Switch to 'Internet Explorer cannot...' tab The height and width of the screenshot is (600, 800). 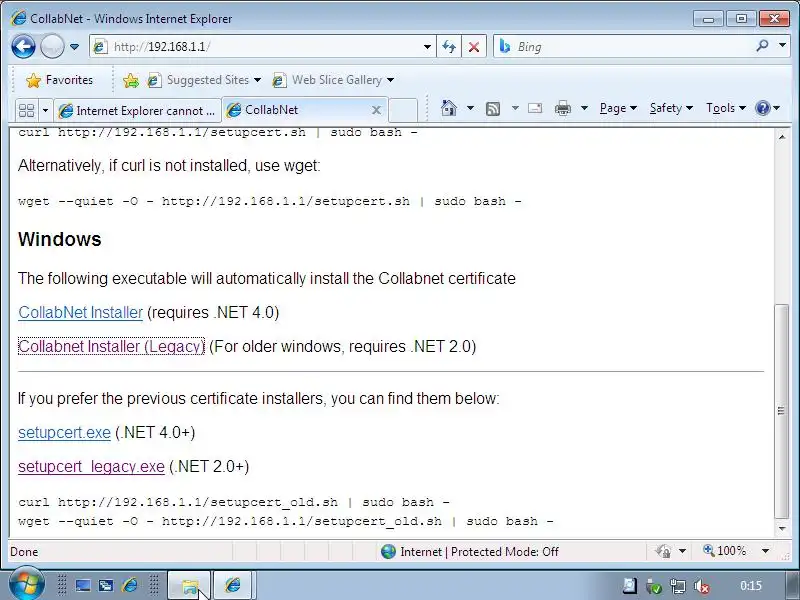pyautogui.click(x=138, y=111)
